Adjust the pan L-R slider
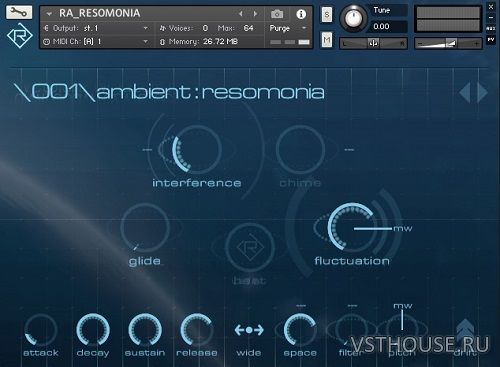The width and height of the screenshot is (500, 367). click(x=373, y=43)
